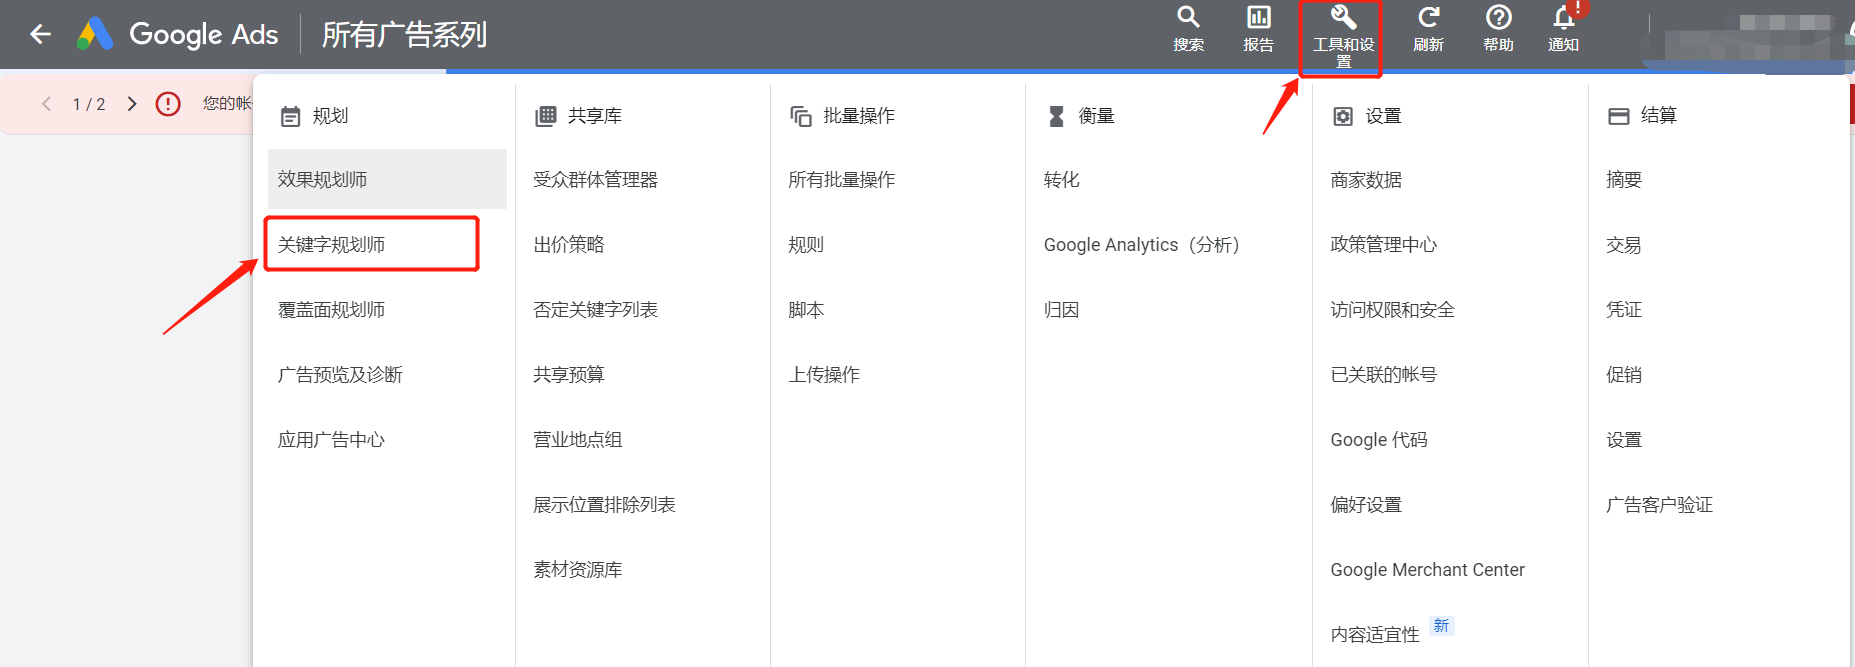Screen dimensions: 1855x667
Task: Open 政策管理中心
Action: point(1384,245)
